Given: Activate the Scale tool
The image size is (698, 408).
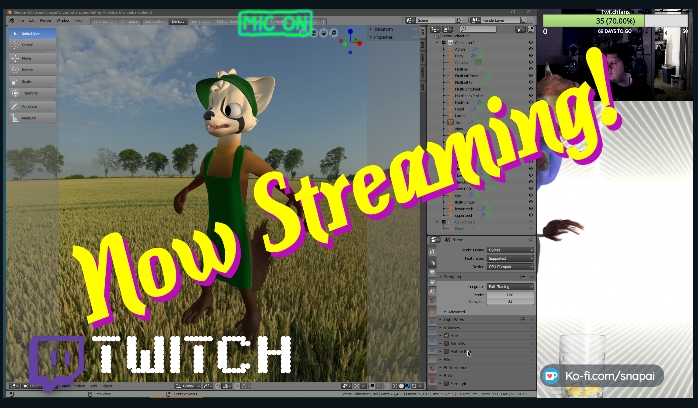Looking at the screenshot, I should pyautogui.click(x=32, y=81).
